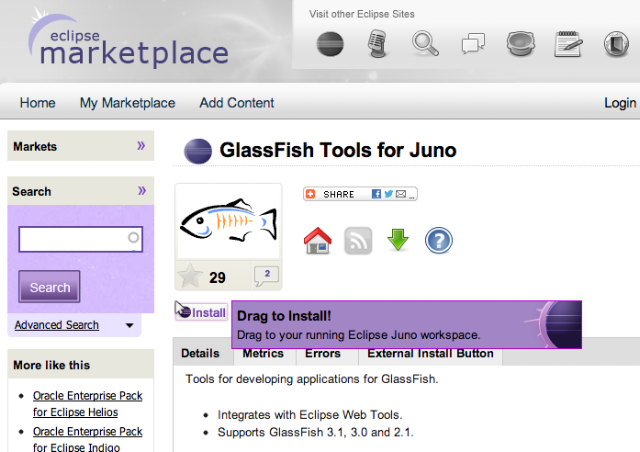Click the magnifying glass site icon
Image resolution: width=640 pixels, height=452 pixels.
tap(425, 44)
